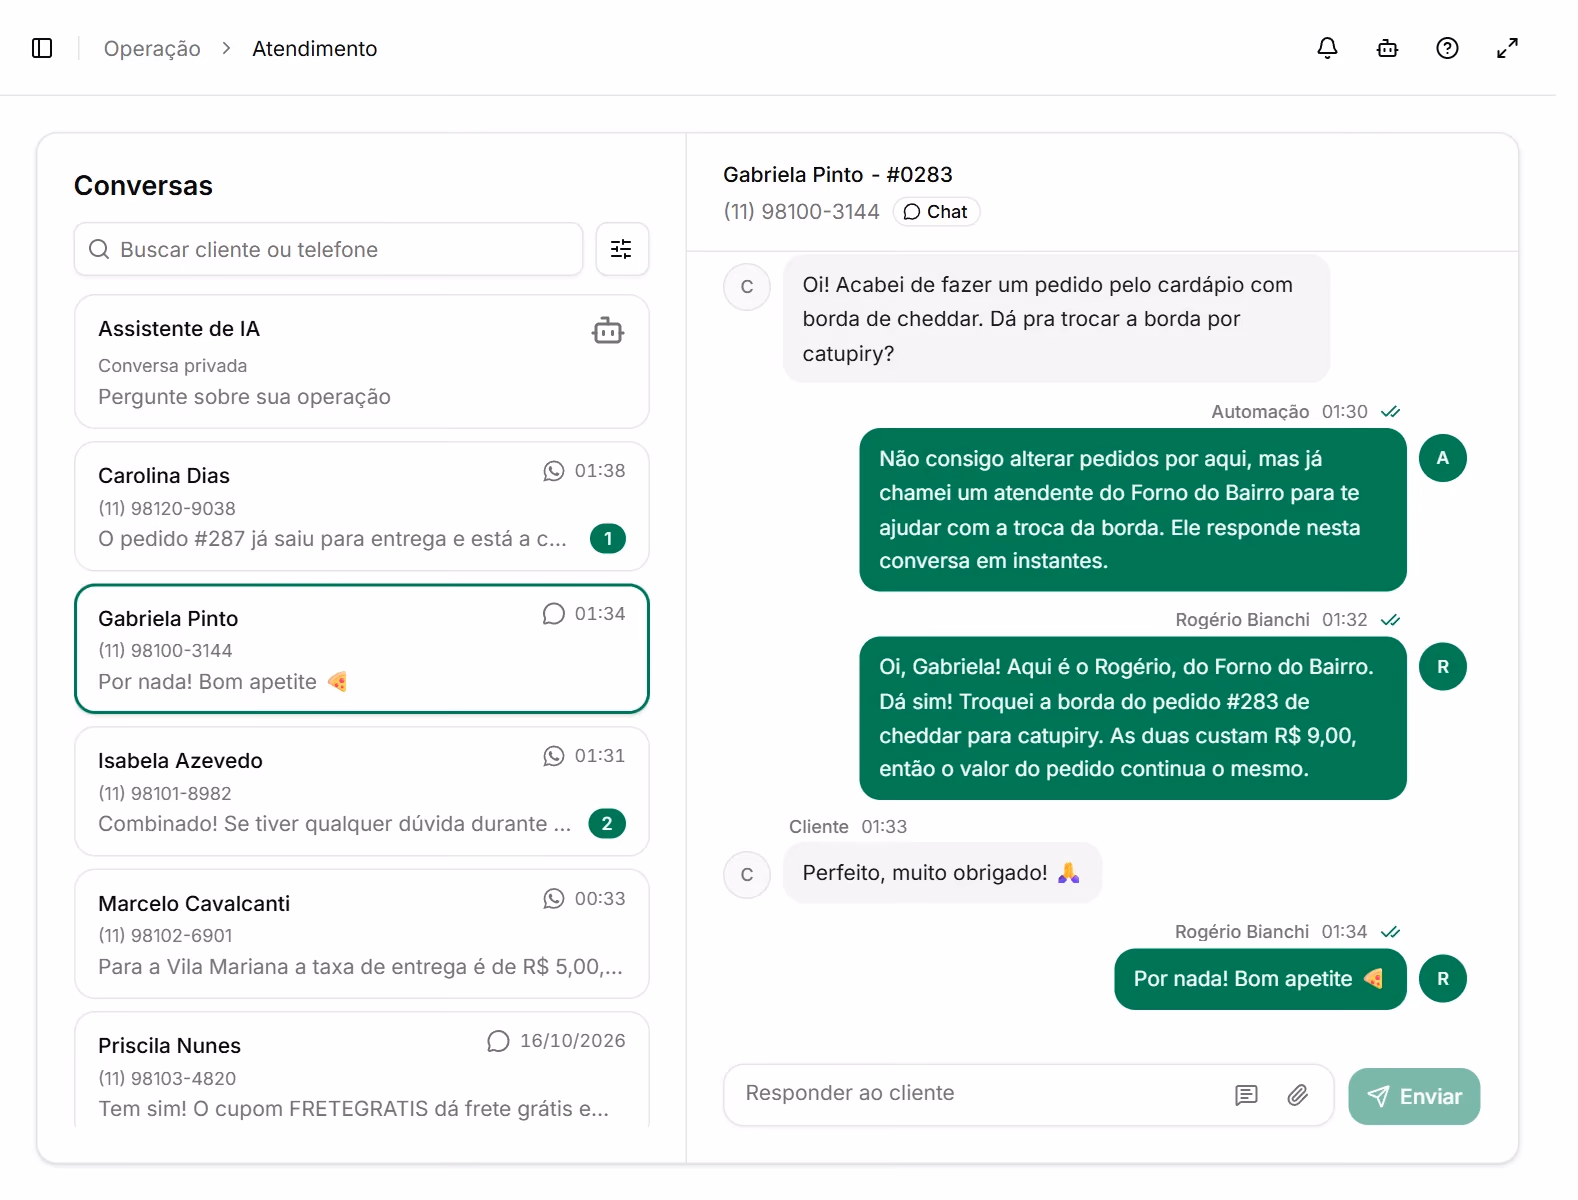Click the Automação avatar A
The image size is (1578, 1200).
(1443, 458)
